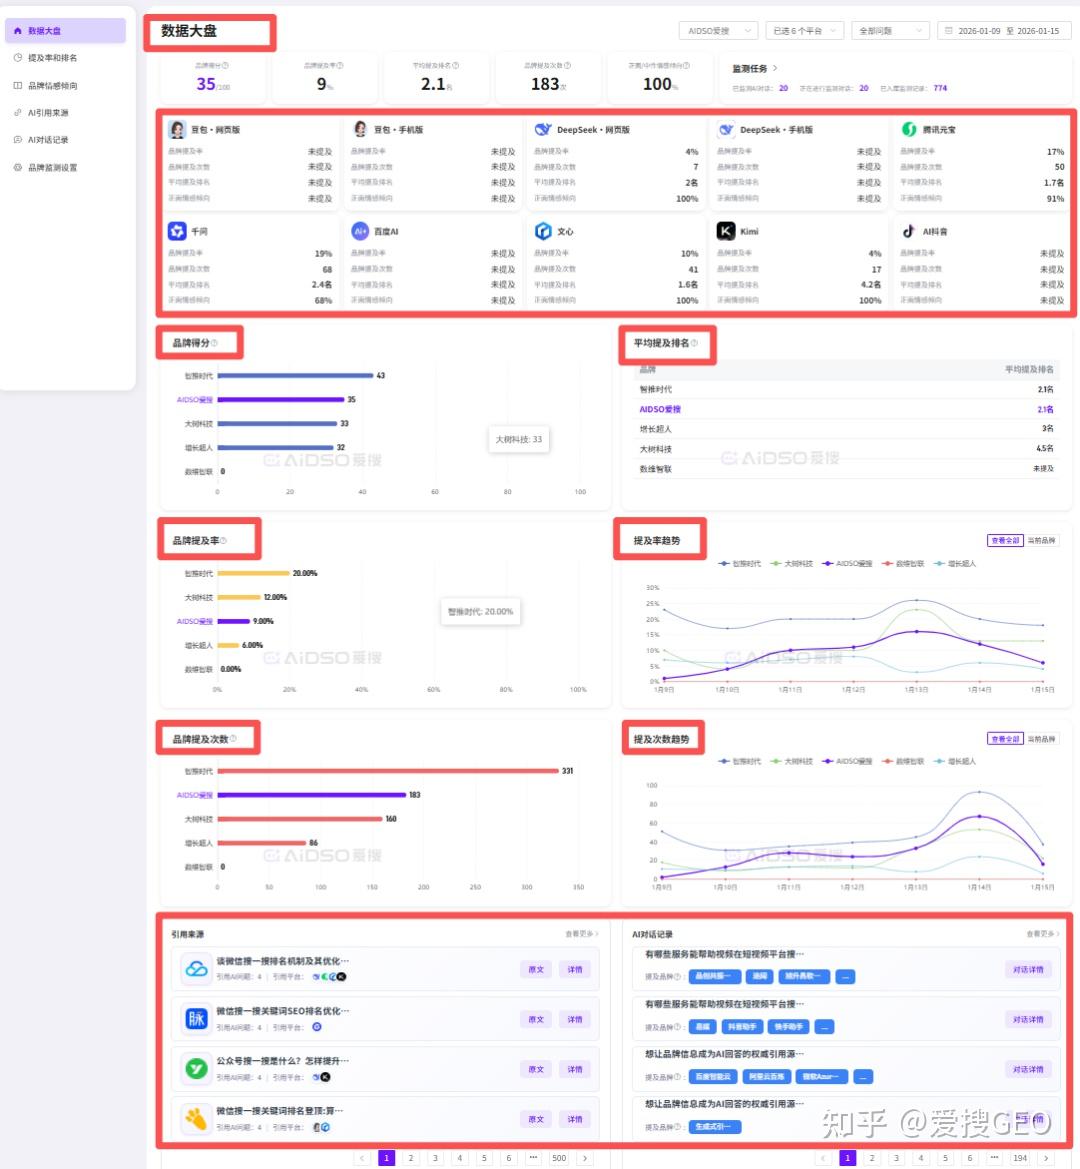Open the date range picker 2026-01-09 至 2026-01-15

[x=1004, y=31]
